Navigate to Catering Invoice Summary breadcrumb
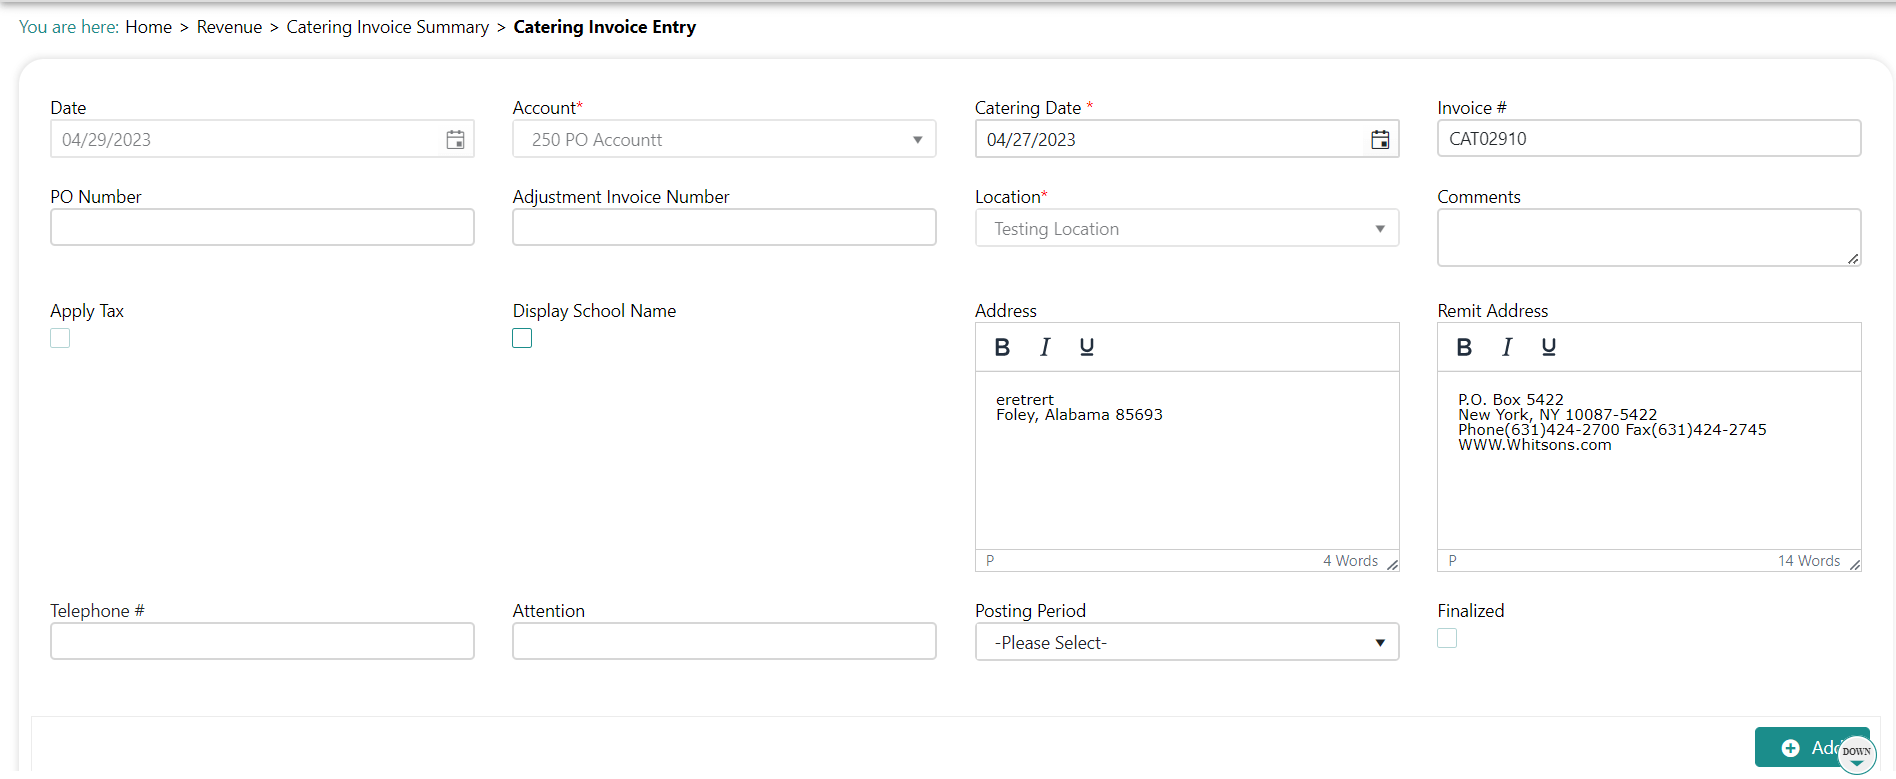1896x779 pixels. (x=387, y=27)
